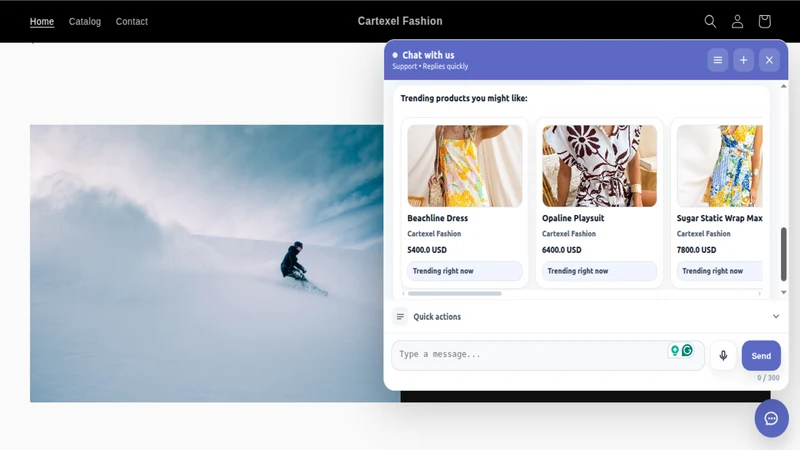Expand the Quick actions chevron
Screen dimensions: 800x450
776,316
